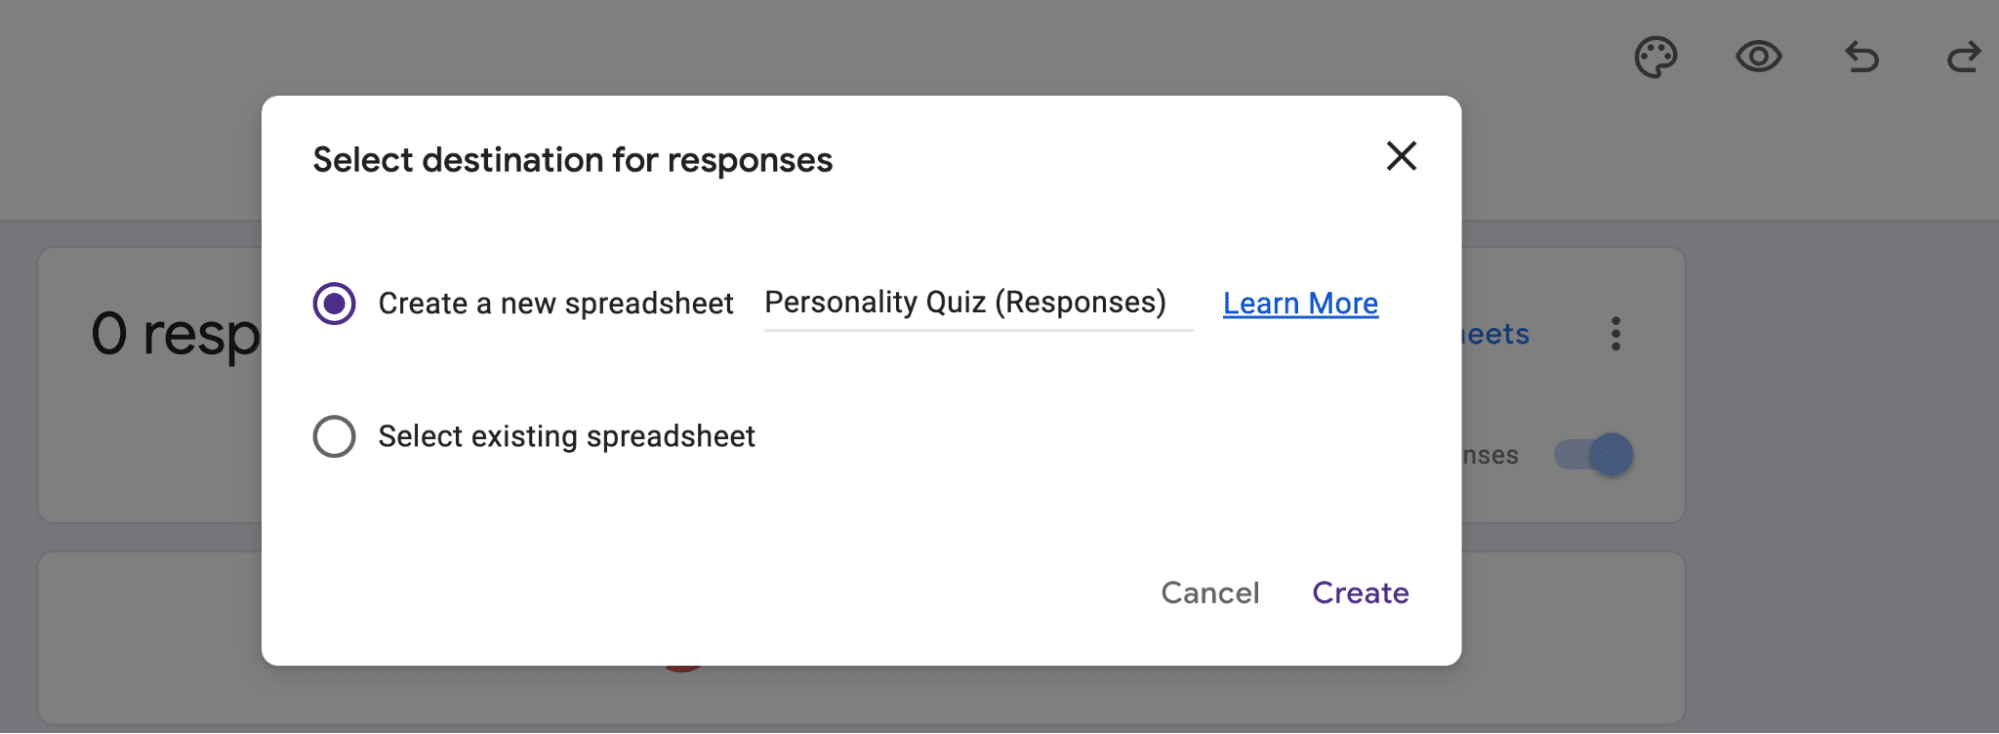Choose the Select existing spreadsheet option
This screenshot has width=1999, height=734.
335,436
